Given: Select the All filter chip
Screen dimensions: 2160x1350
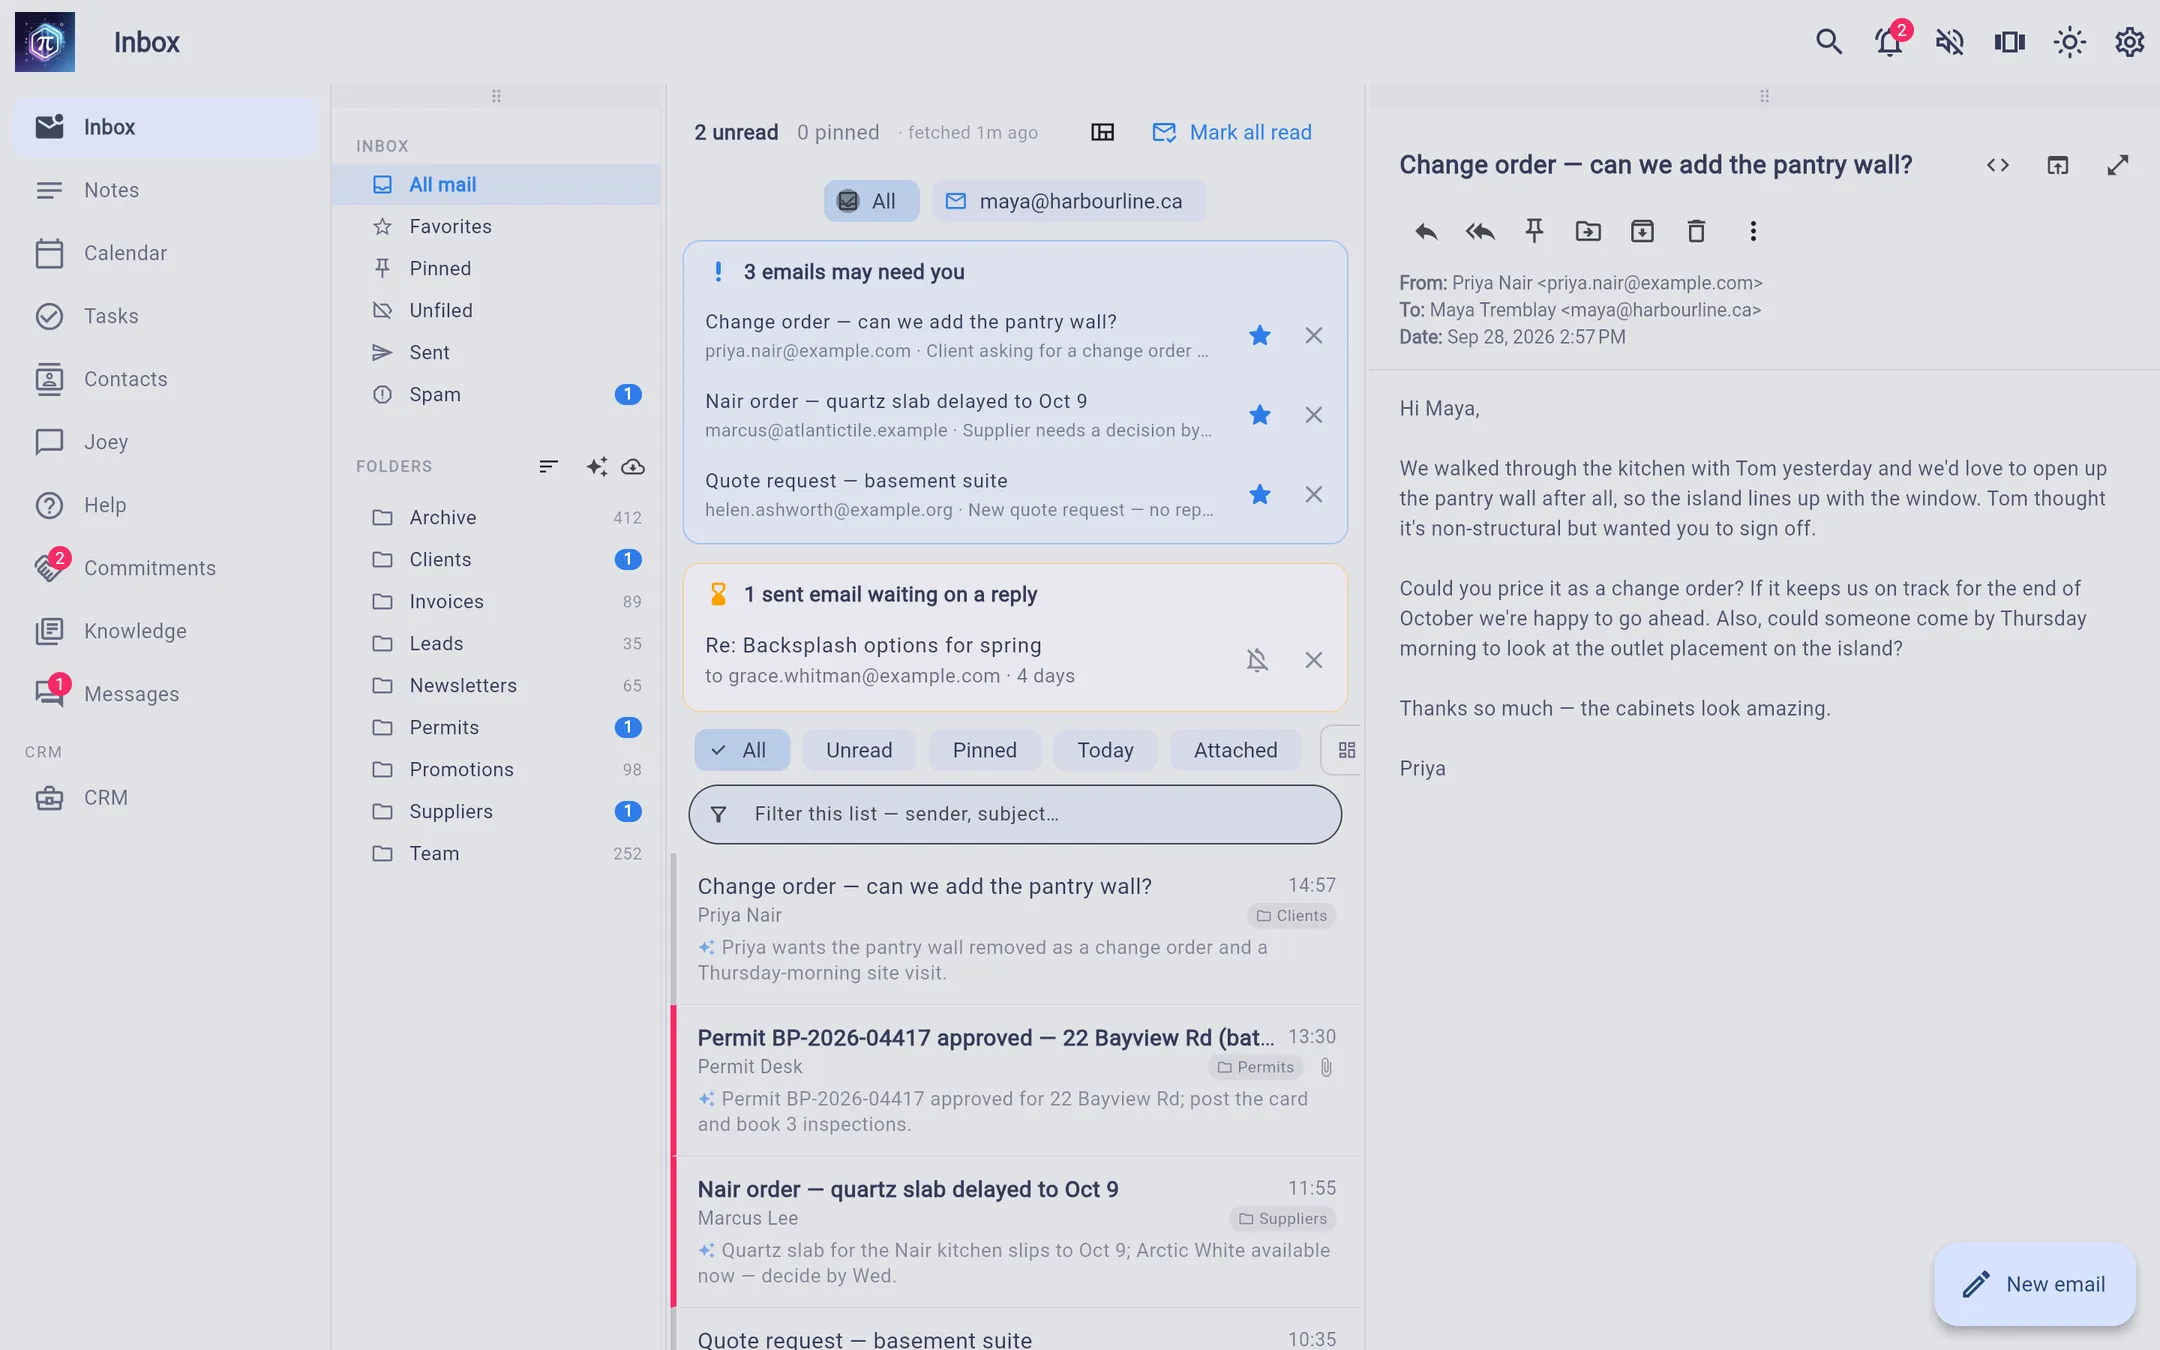Looking at the screenshot, I should (742, 750).
